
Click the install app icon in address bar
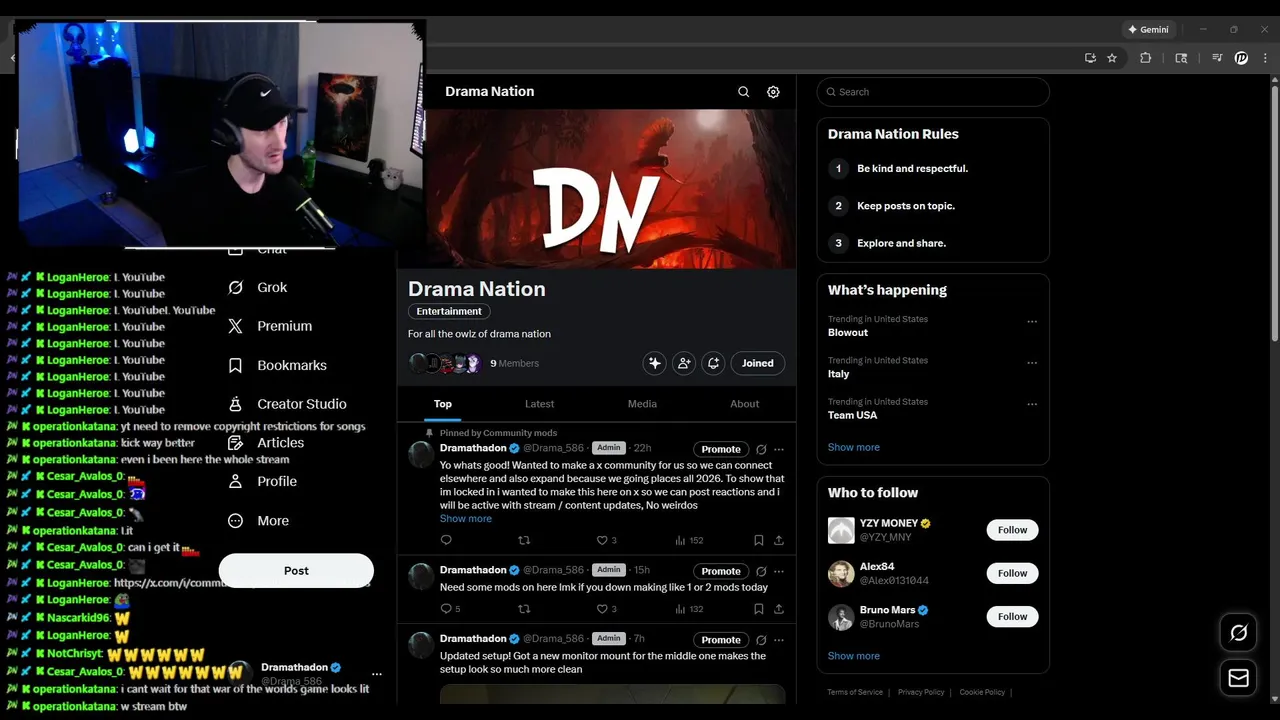[1090, 58]
